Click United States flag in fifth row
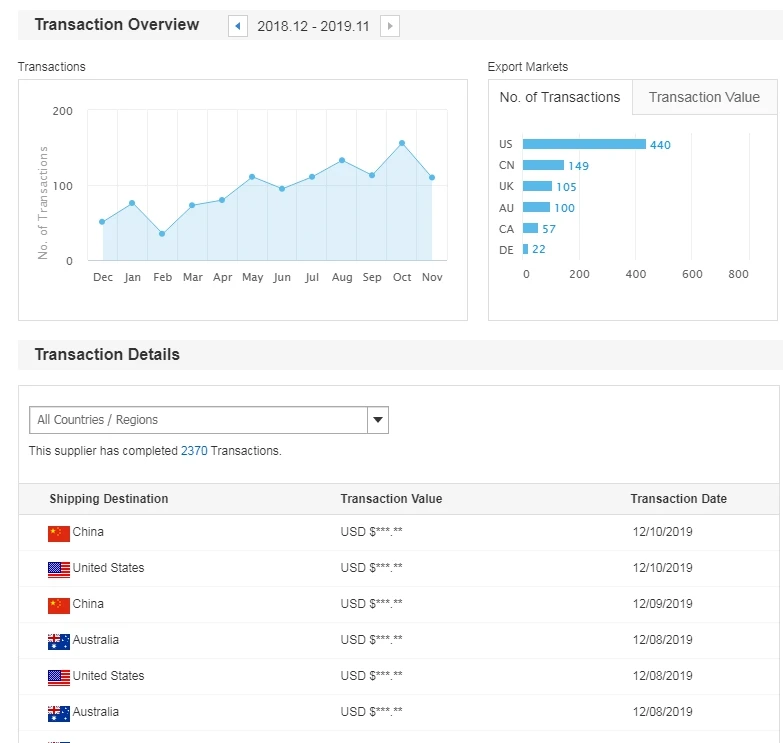783x743 pixels. (59, 677)
